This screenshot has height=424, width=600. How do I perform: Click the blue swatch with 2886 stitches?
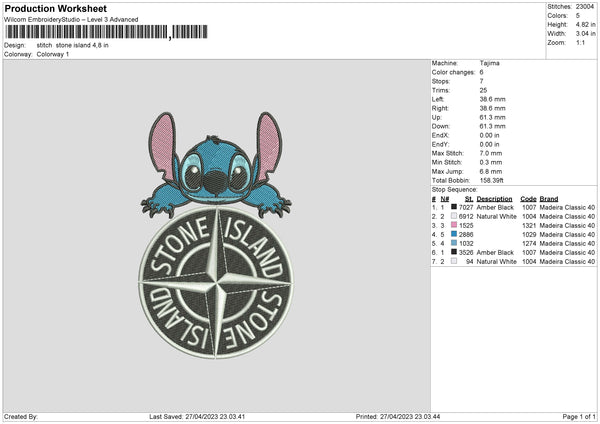454,234
